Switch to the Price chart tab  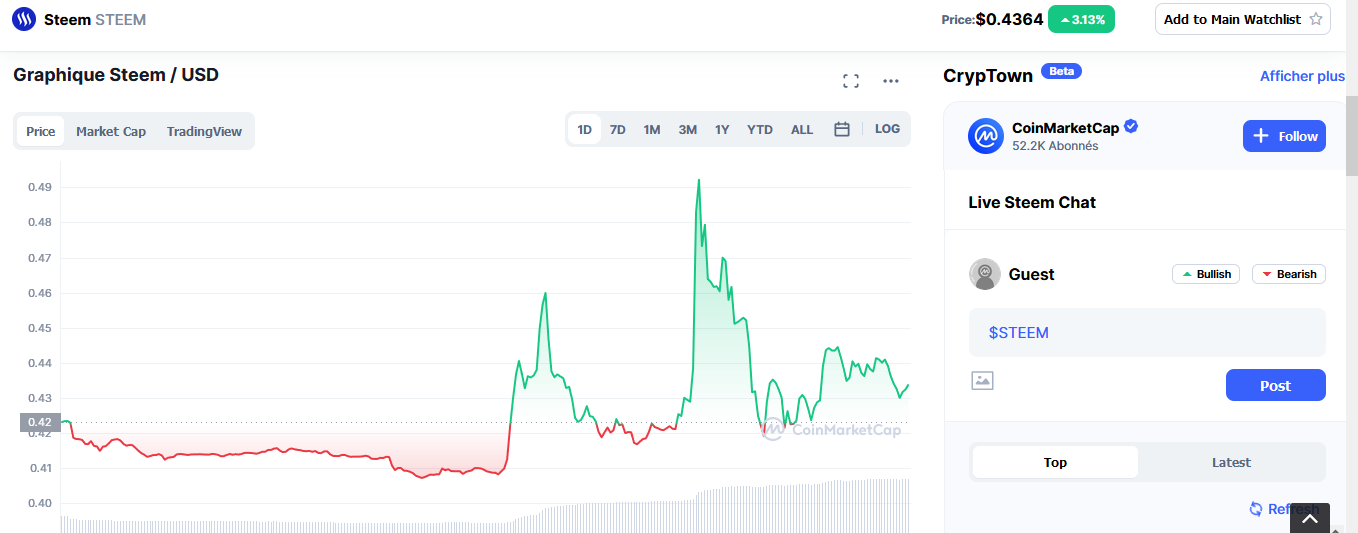coord(41,131)
